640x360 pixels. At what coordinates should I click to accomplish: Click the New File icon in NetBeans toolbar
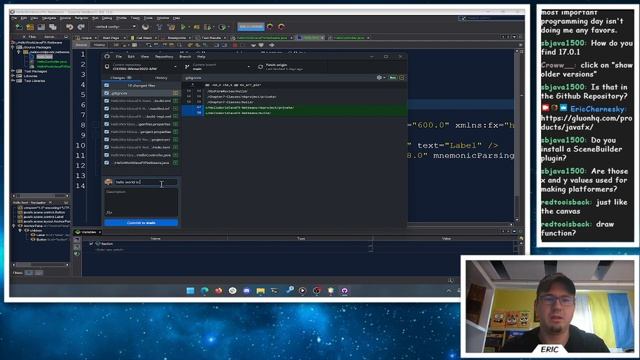pyautogui.click(x=19, y=27)
